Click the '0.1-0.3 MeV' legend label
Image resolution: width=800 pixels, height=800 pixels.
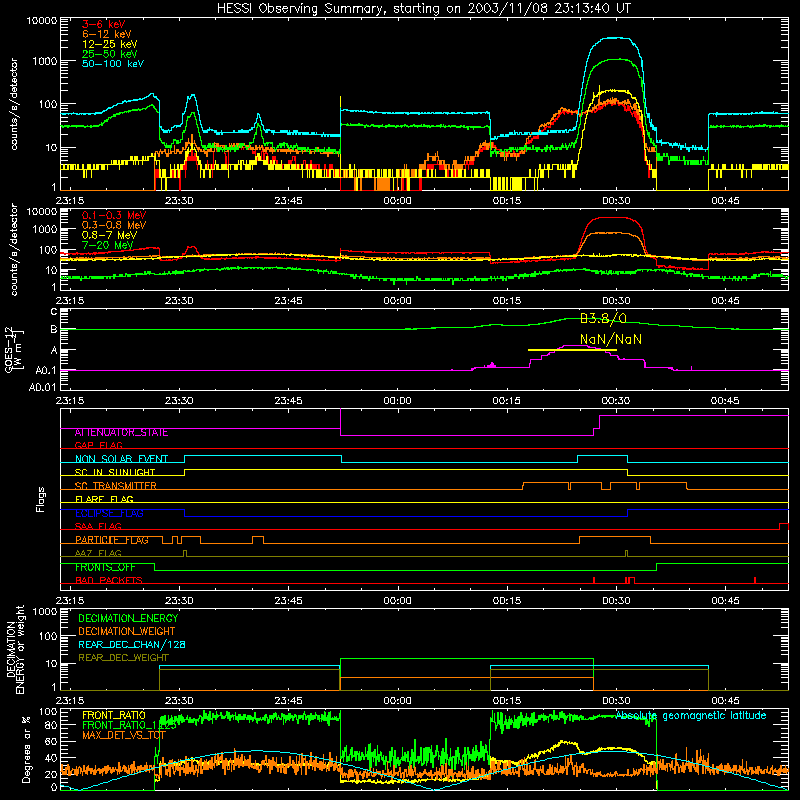point(114,215)
